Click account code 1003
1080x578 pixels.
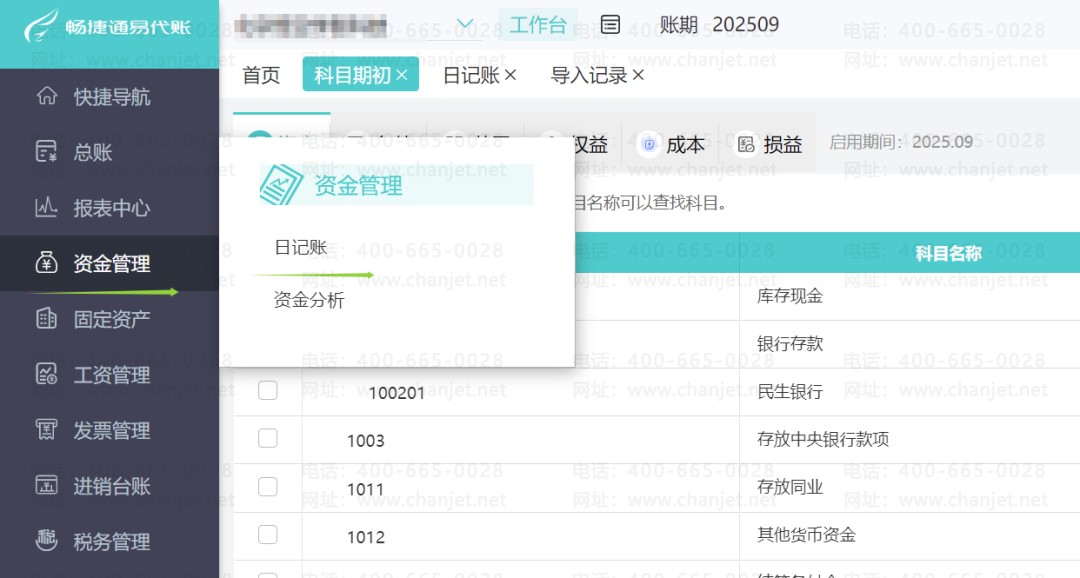tap(366, 441)
